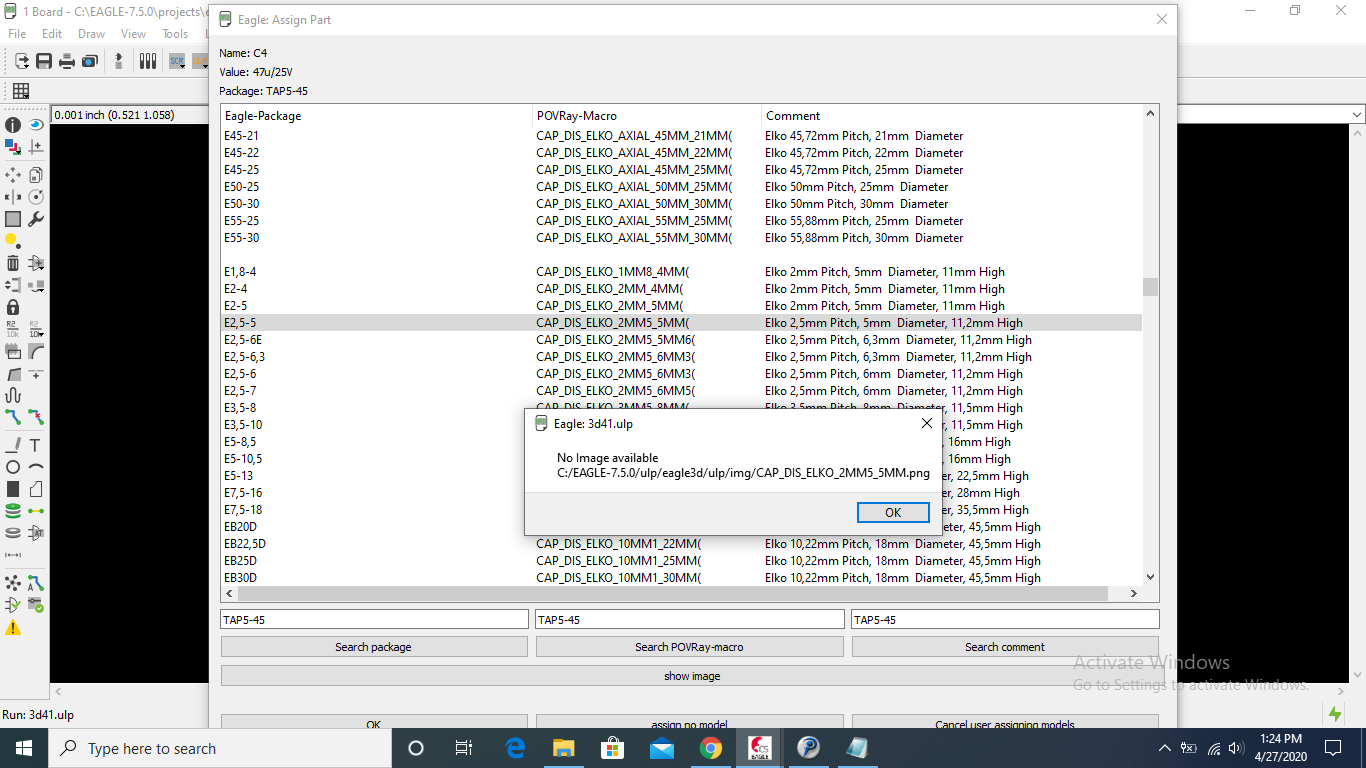Open the SCR script dropdown button

pos(177,61)
